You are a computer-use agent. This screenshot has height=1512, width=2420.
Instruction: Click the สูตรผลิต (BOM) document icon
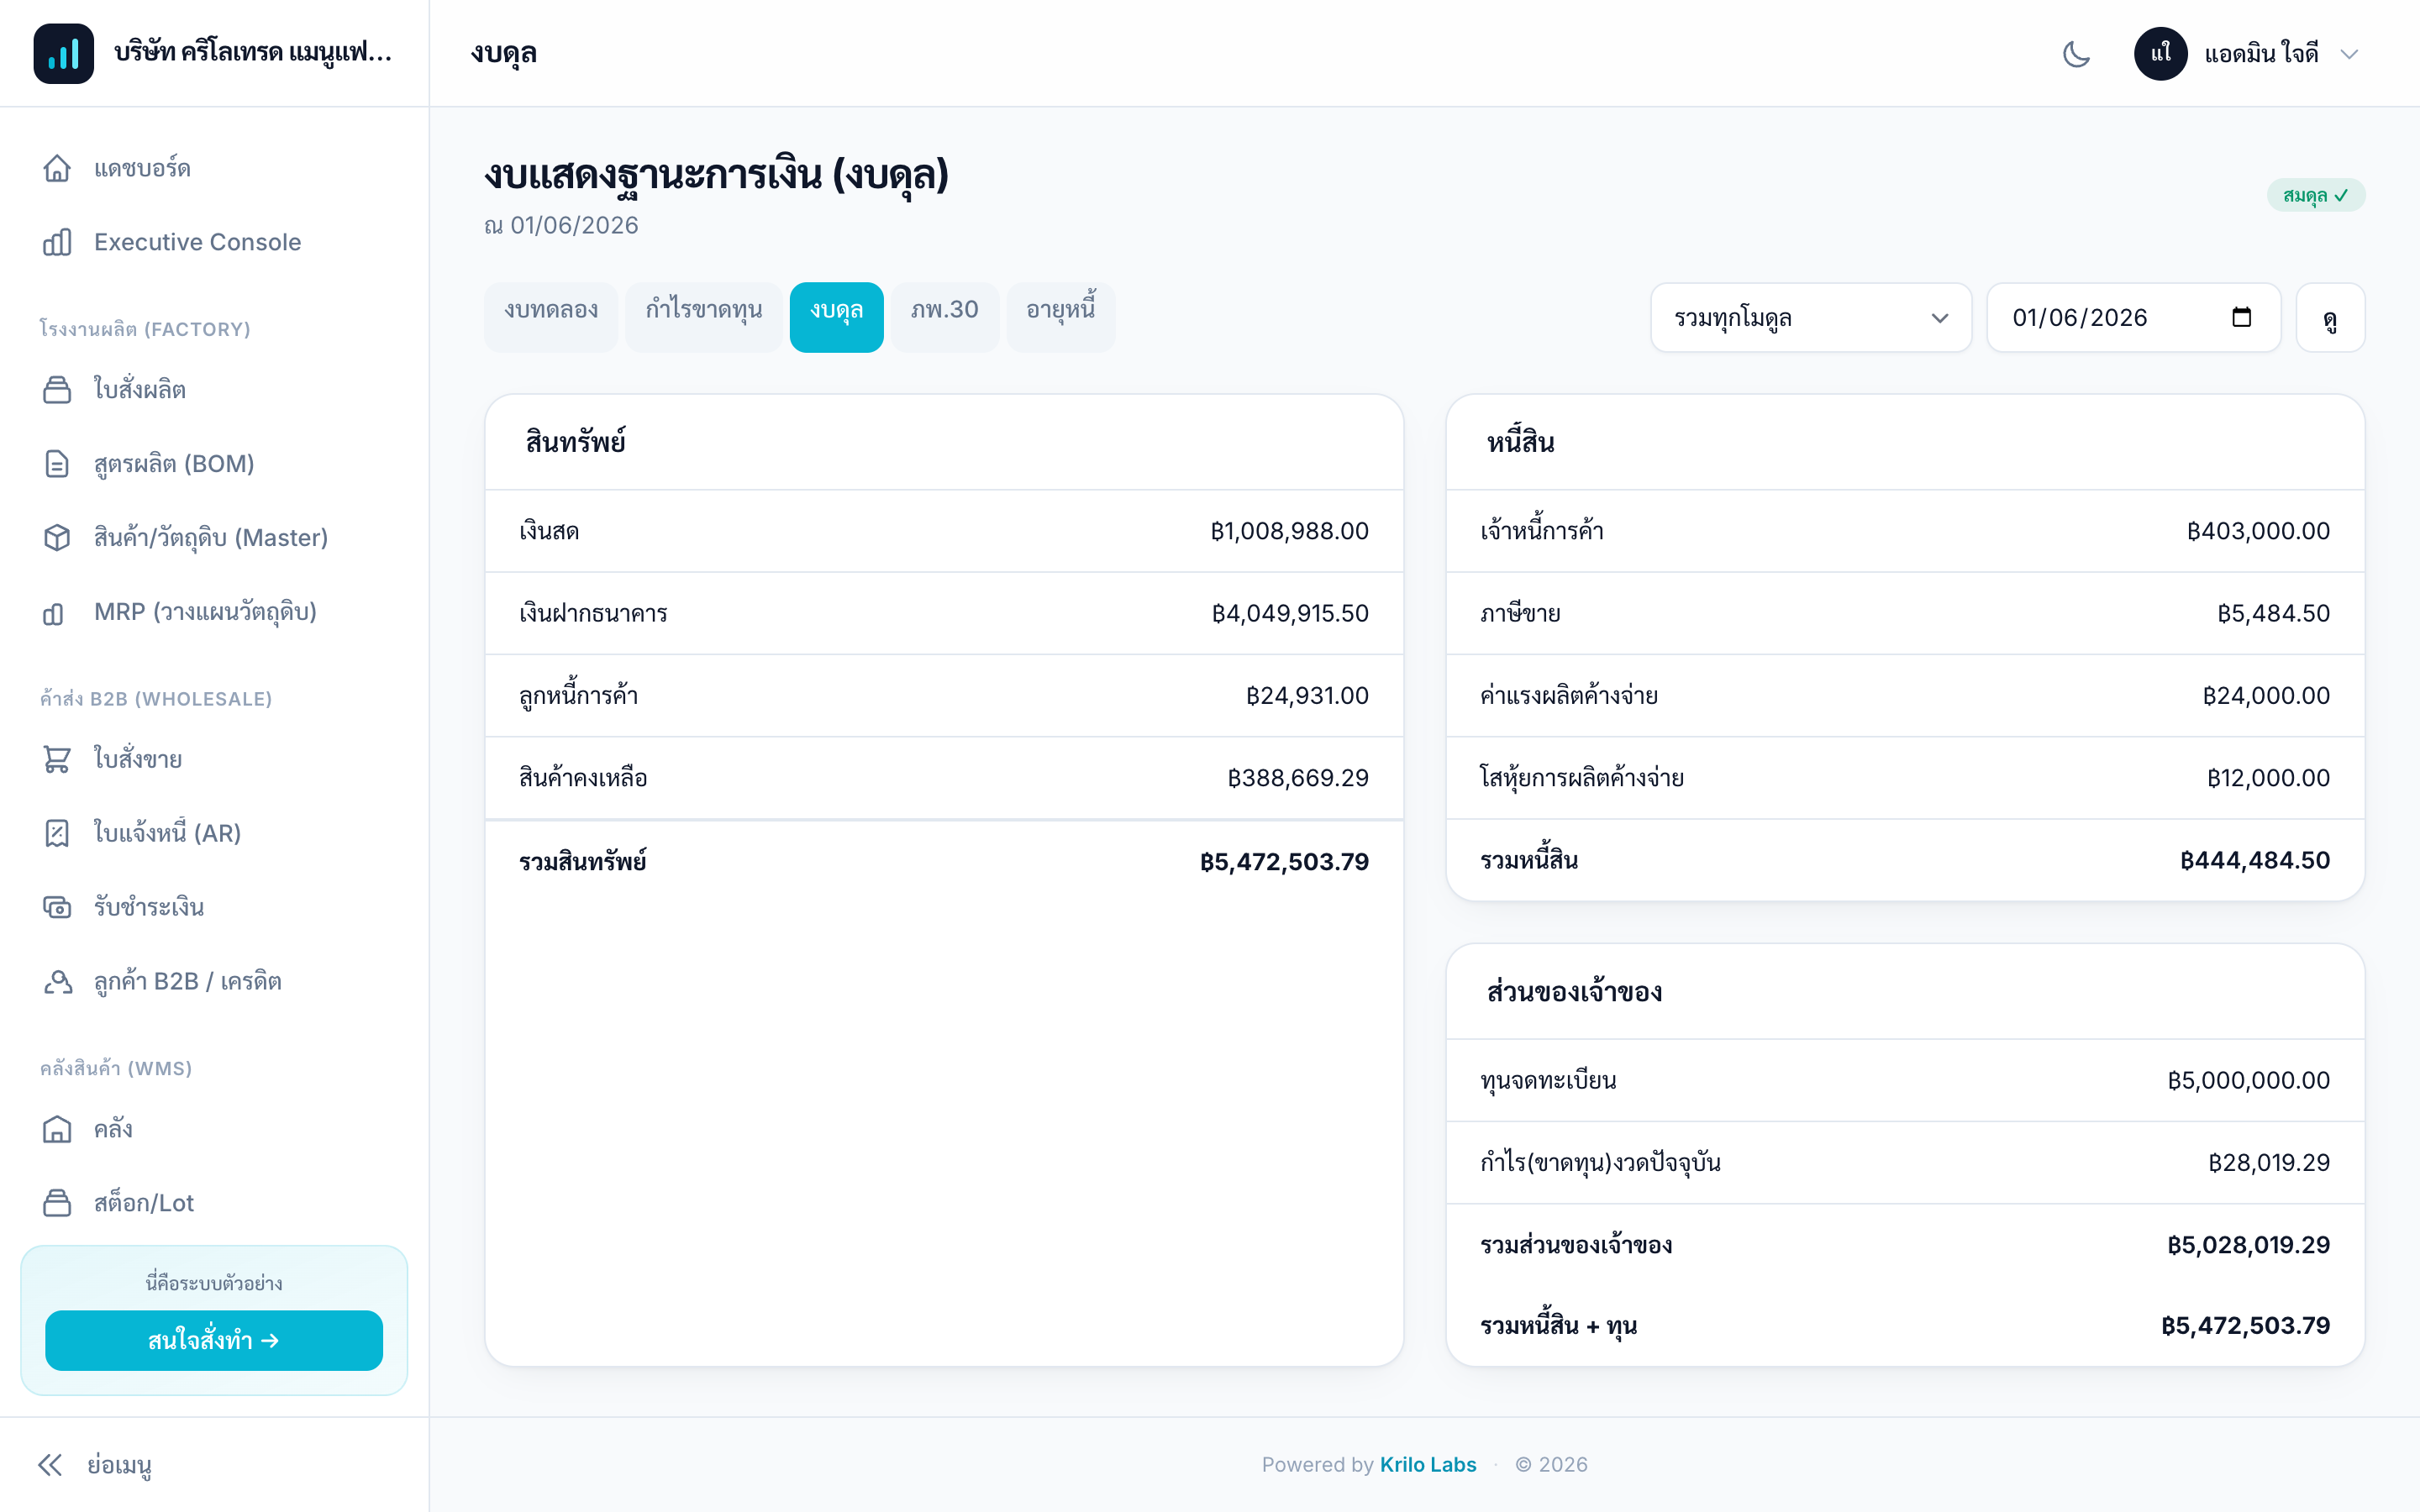57,464
